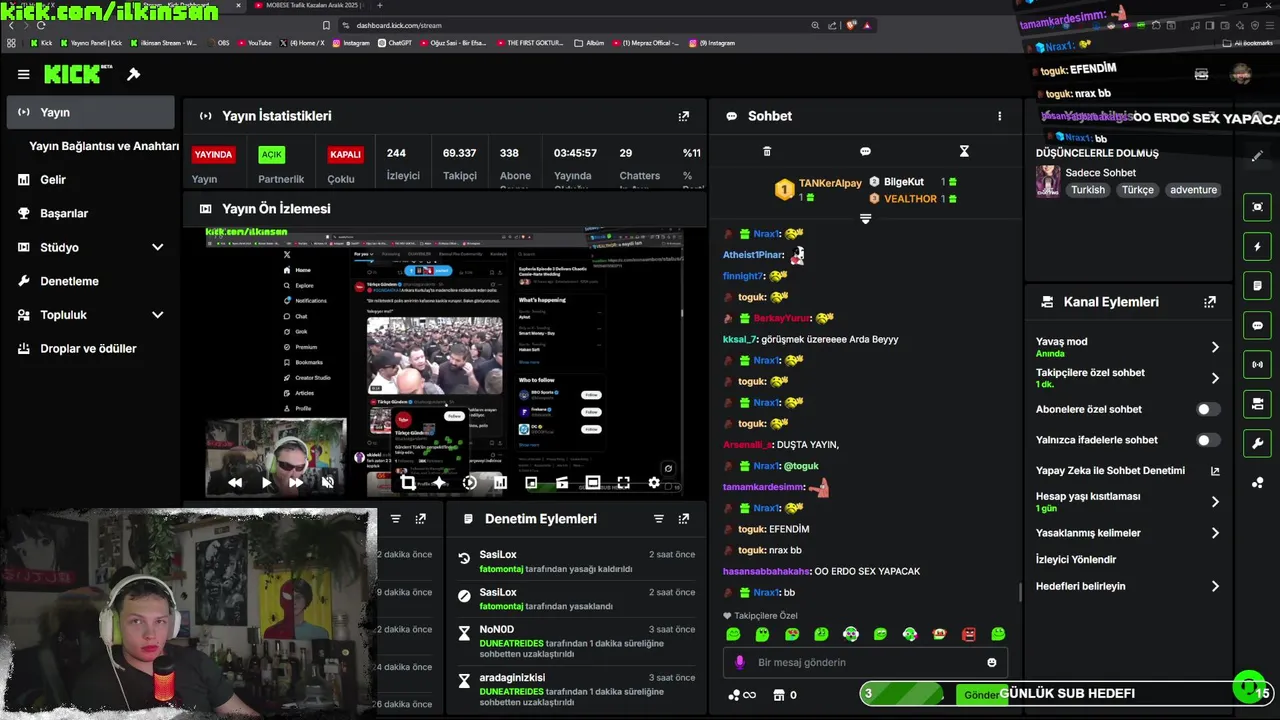Click the document icon in right toolbar

tap(1257, 286)
